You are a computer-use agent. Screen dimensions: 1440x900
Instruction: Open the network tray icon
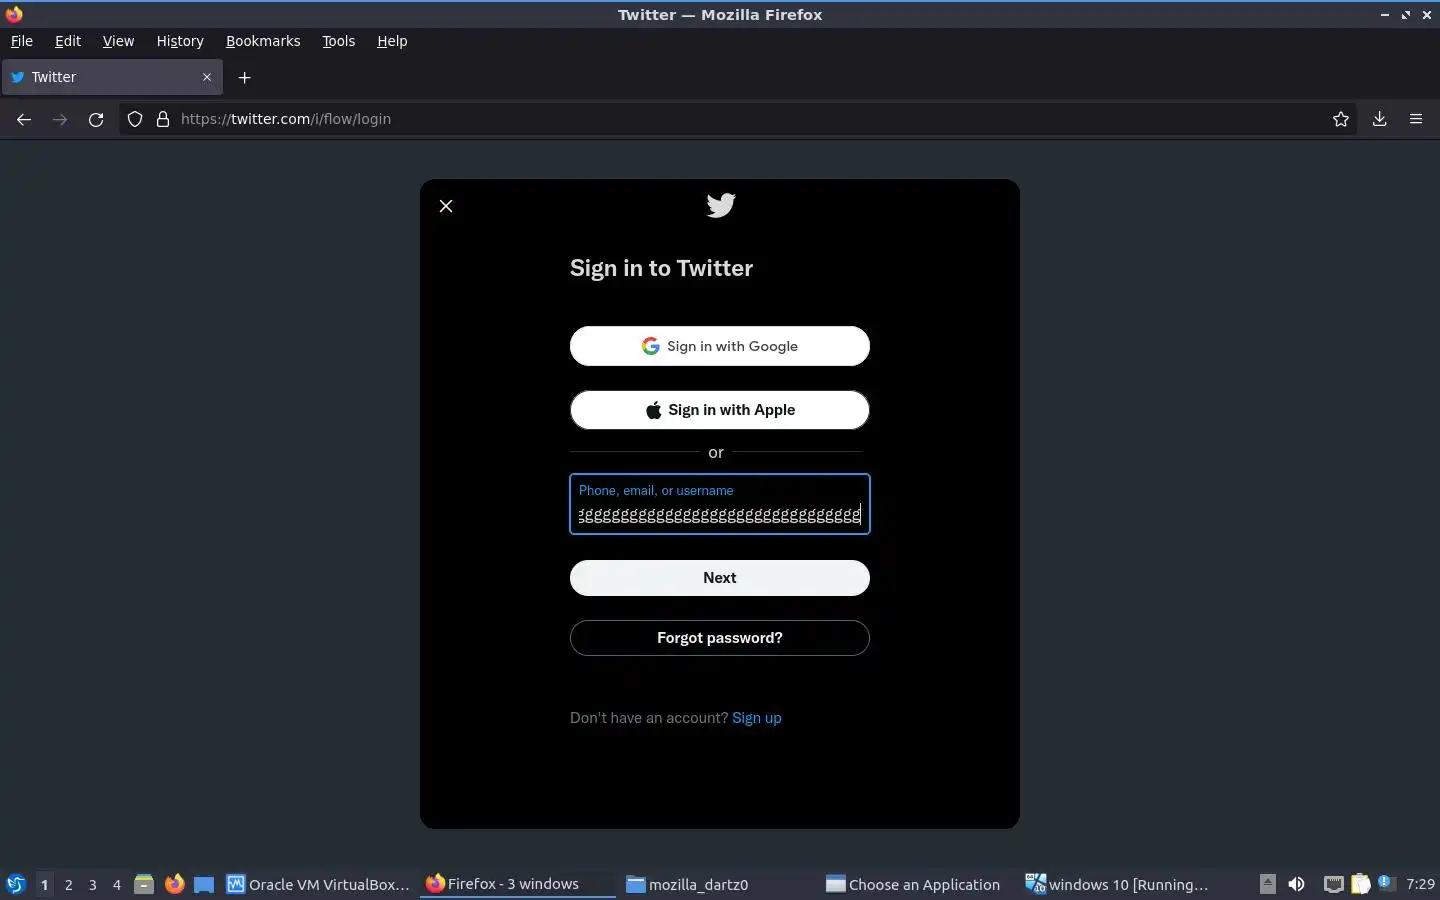point(1334,884)
